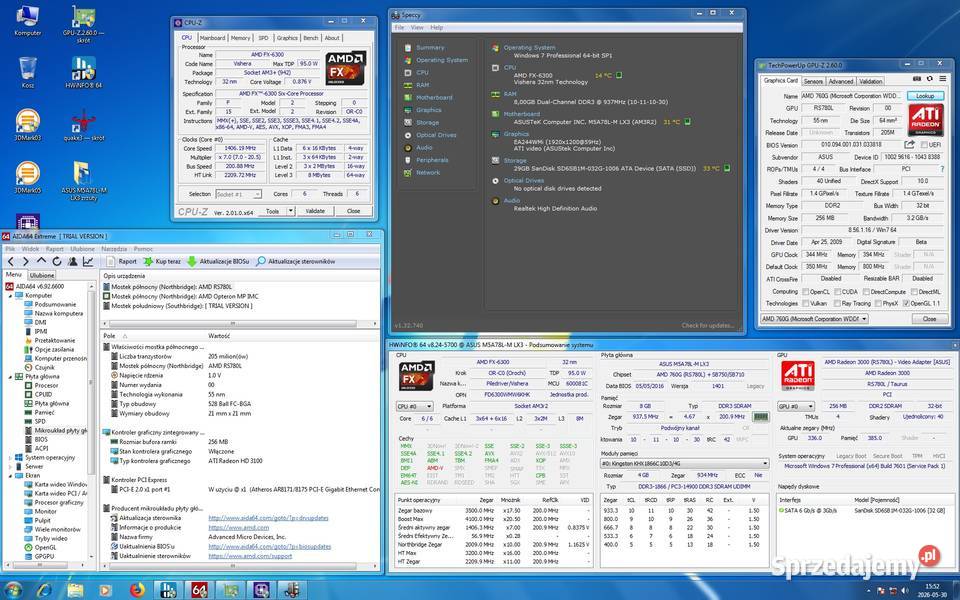Viewport: 960px width, 600px height.
Task: Switch to CPU-Z Memory tab
Action: pyautogui.click(x=241, y=38)
